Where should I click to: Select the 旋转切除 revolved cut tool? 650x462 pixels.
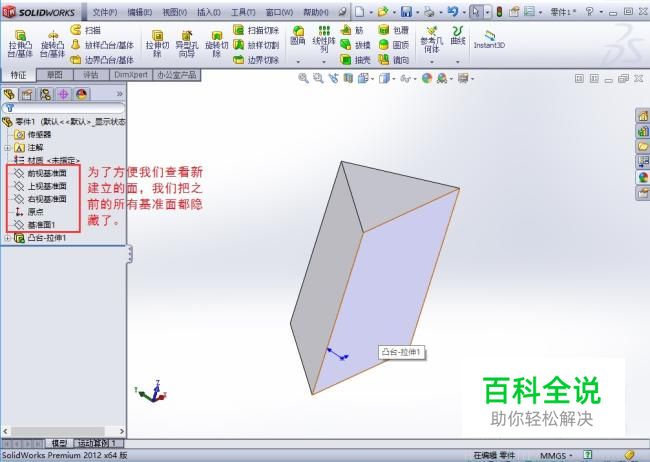pyautogui.click(x=216, y=44)
